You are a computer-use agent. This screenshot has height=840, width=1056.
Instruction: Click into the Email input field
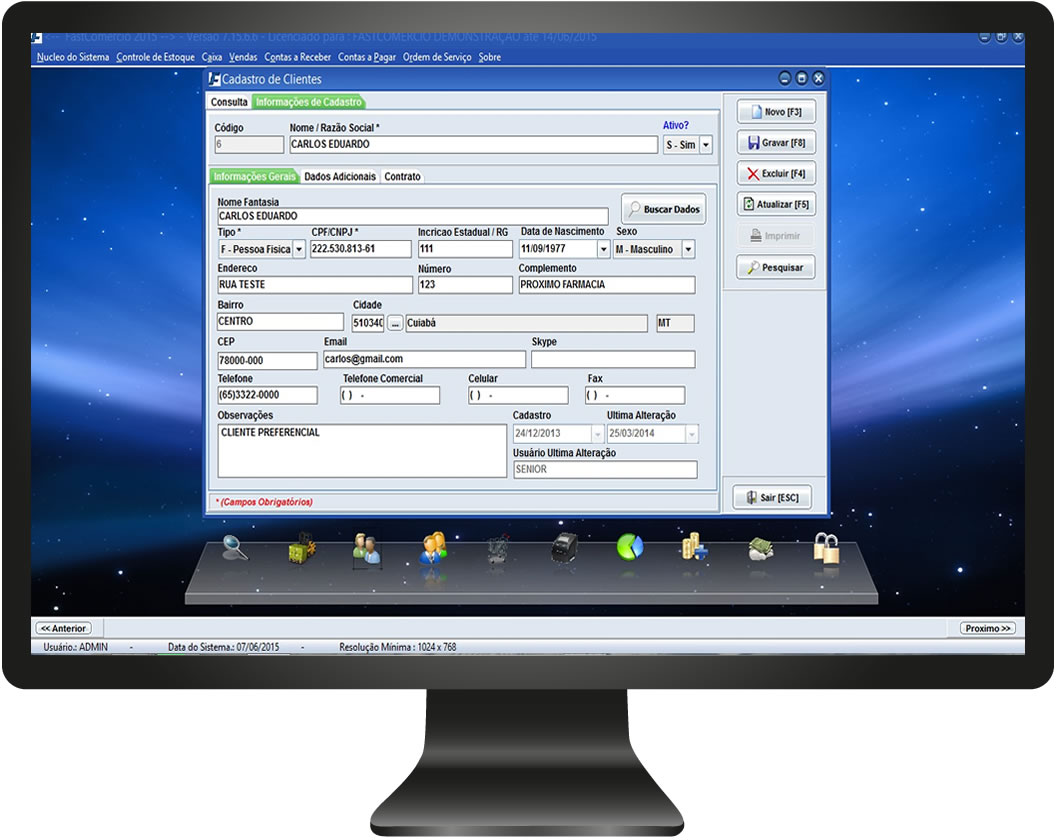coord(424,359)
